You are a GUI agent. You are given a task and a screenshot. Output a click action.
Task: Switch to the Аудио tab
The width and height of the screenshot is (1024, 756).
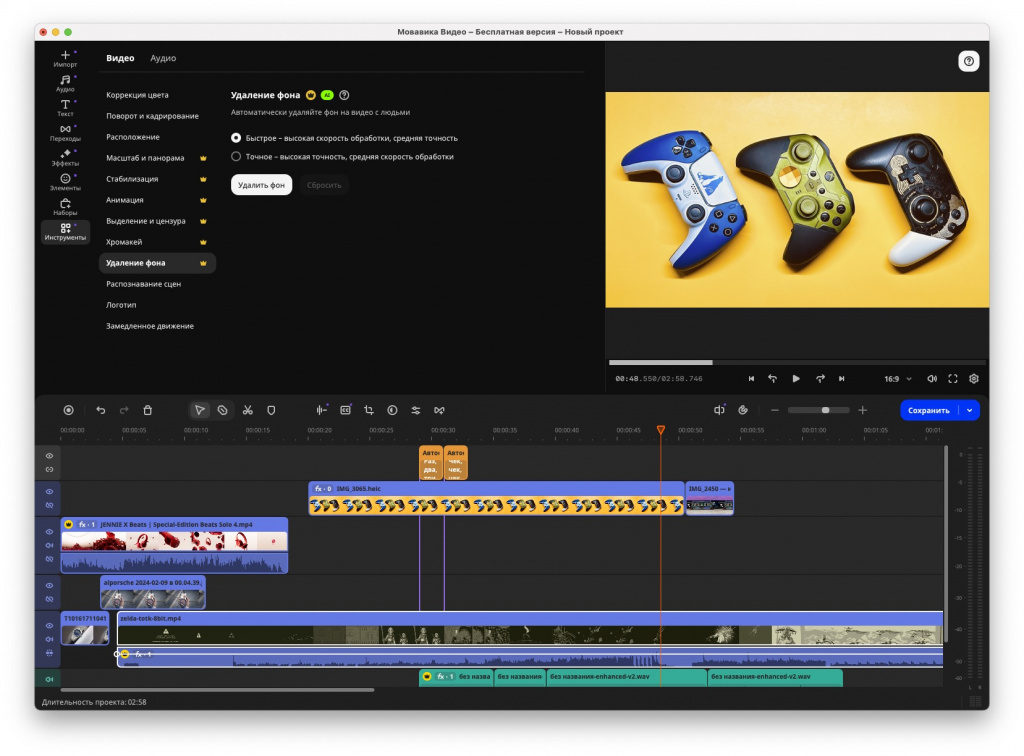(x=163, y=58)
